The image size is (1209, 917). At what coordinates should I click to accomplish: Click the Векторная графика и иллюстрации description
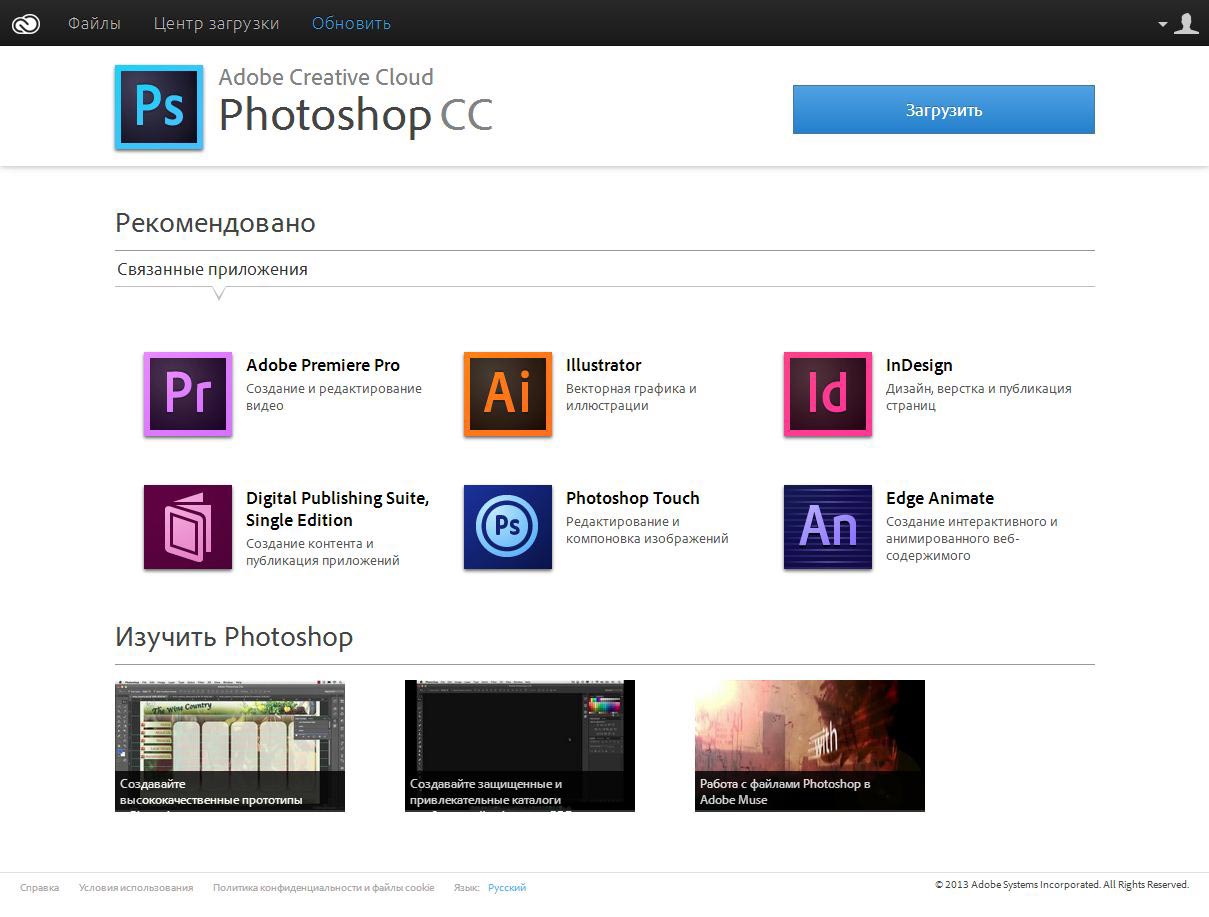631,397
